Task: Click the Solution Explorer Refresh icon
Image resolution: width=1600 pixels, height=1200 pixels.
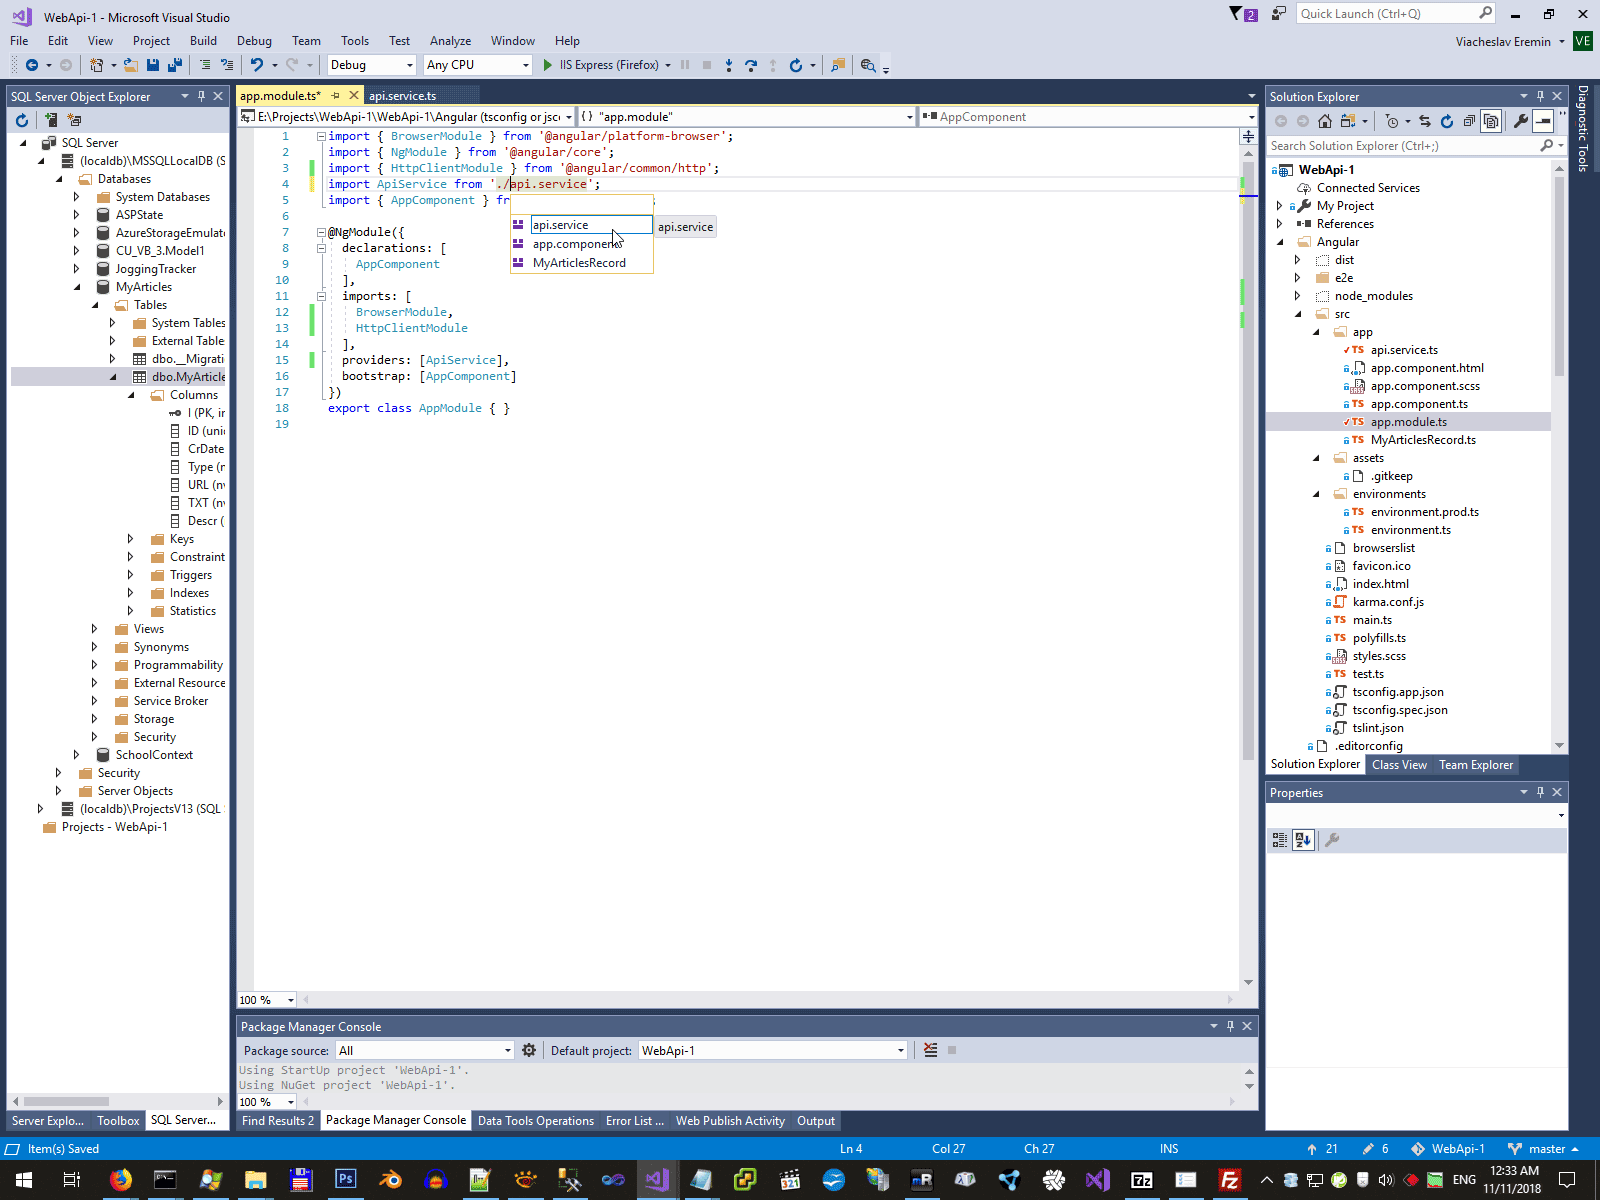Action: point(1447,121)
